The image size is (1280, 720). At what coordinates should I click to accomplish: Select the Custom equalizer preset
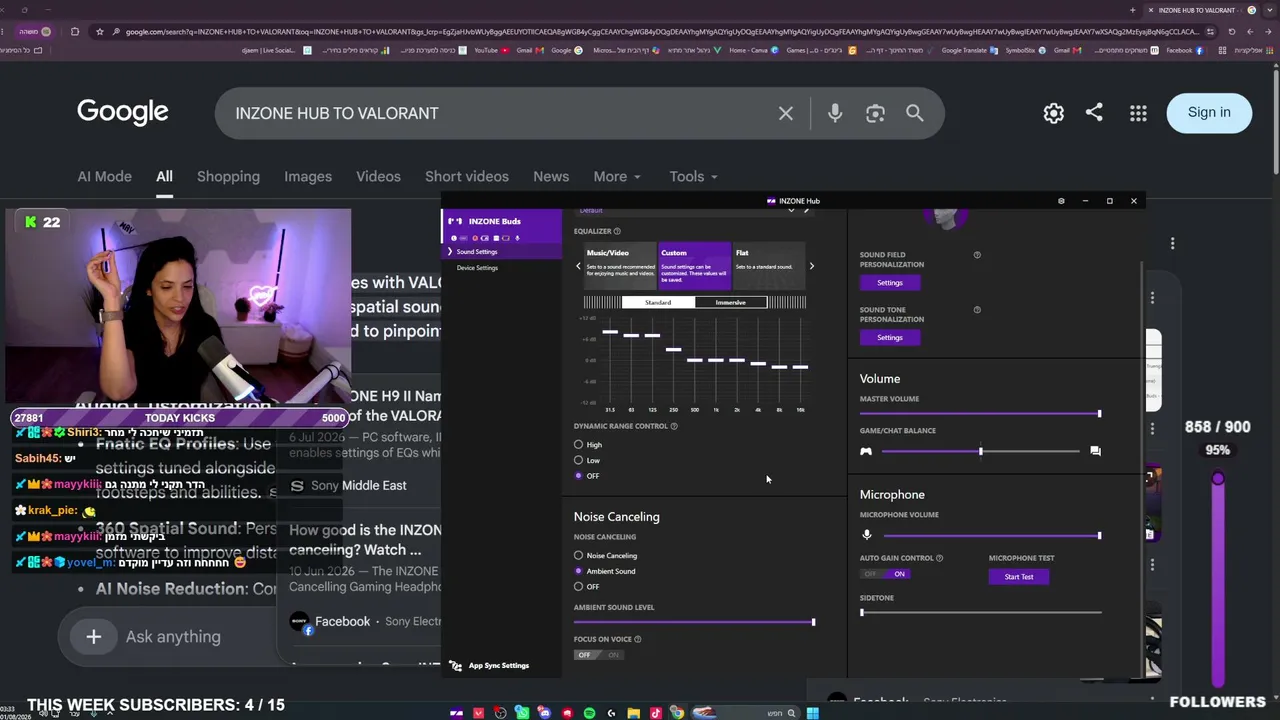pyautogui.click(x=694, y=266)
